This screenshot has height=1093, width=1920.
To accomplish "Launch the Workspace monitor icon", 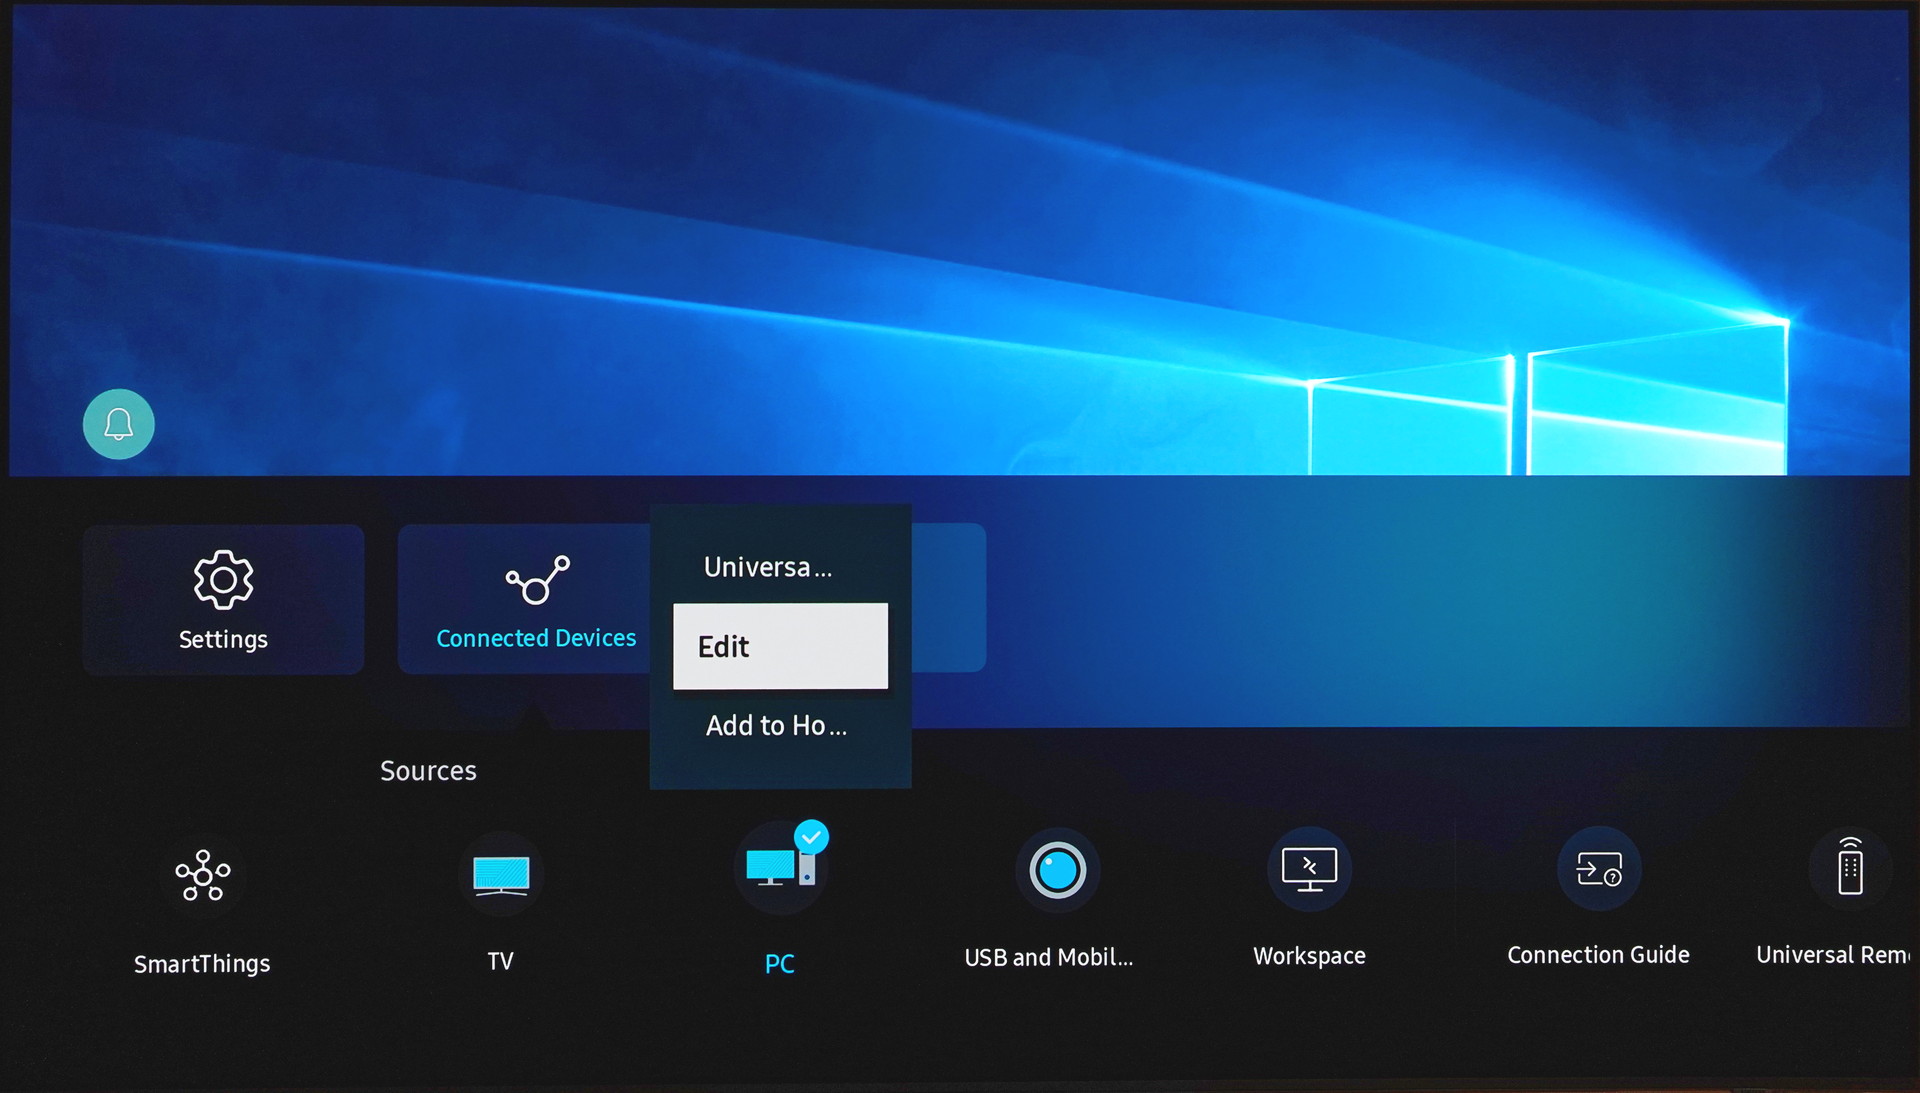I will point(1308,868).
